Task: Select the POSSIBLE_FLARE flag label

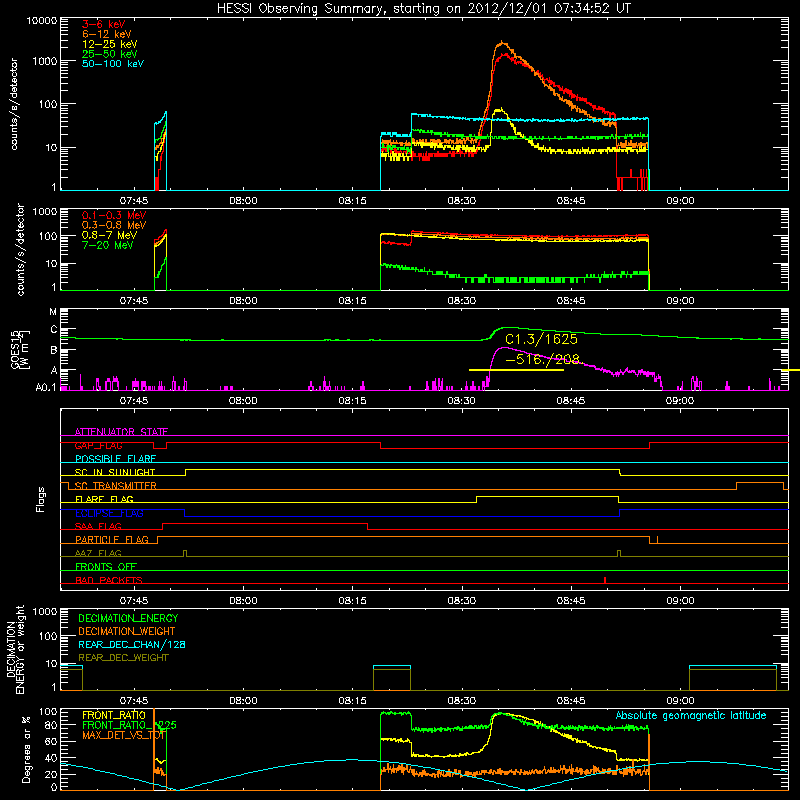Action: click(115, 459)
